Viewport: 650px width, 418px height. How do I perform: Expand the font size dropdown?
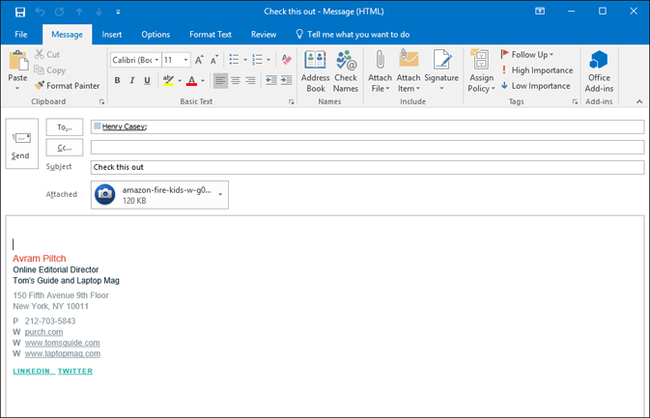coord(185,60)
